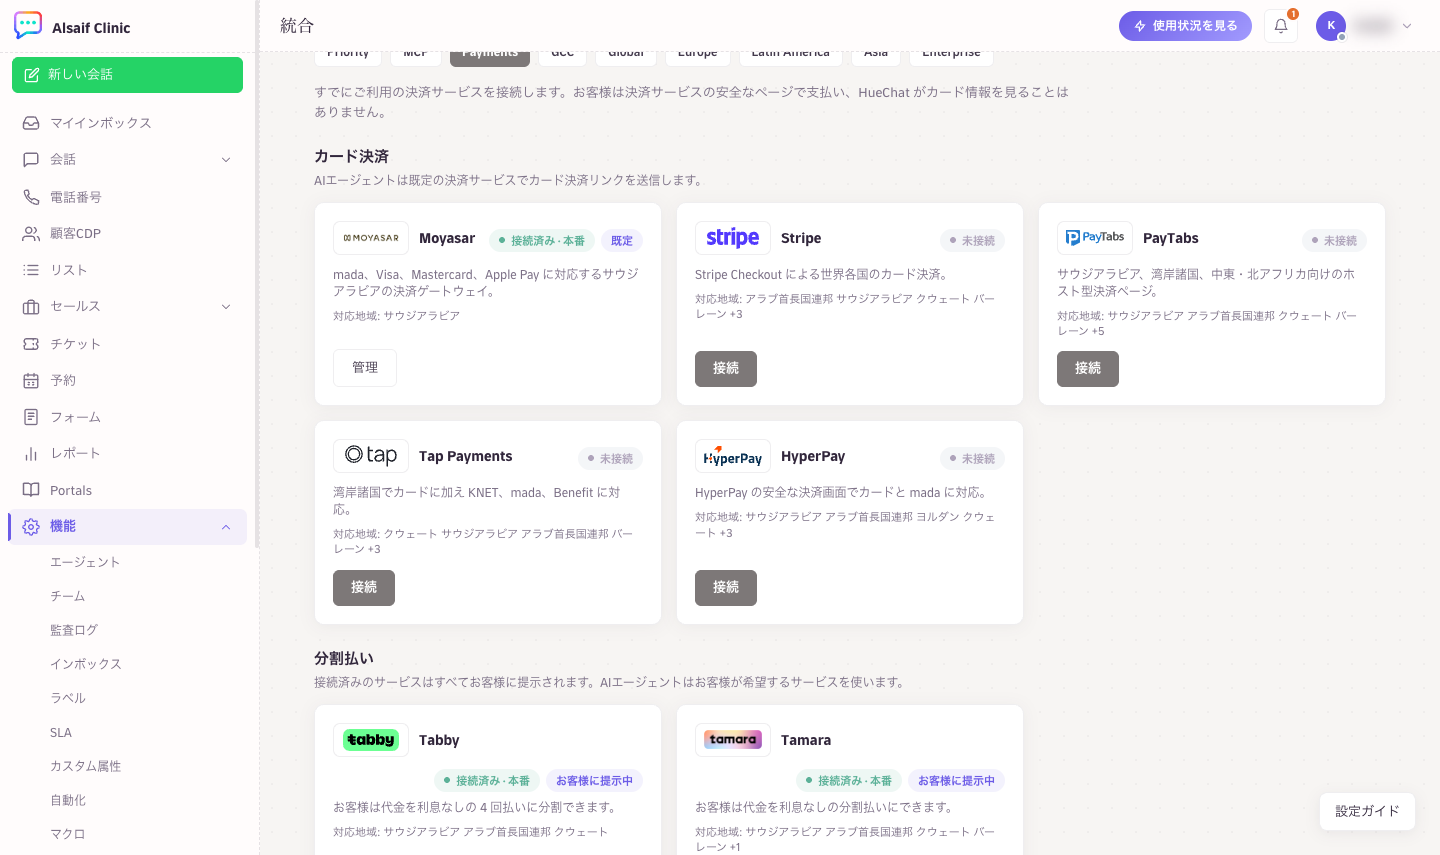Click the HyperPay logo
The height and width of the screenshot is (855, 1440).
733,456
